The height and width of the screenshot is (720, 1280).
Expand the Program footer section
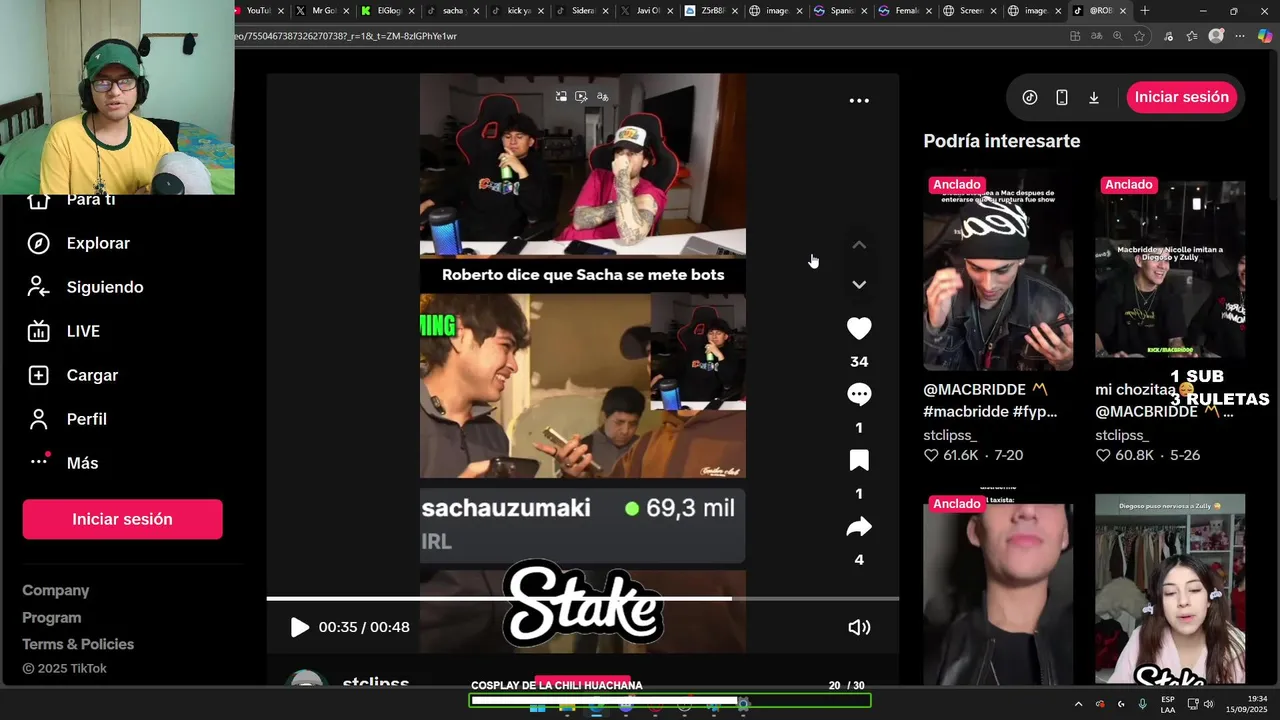click(52, 618)
